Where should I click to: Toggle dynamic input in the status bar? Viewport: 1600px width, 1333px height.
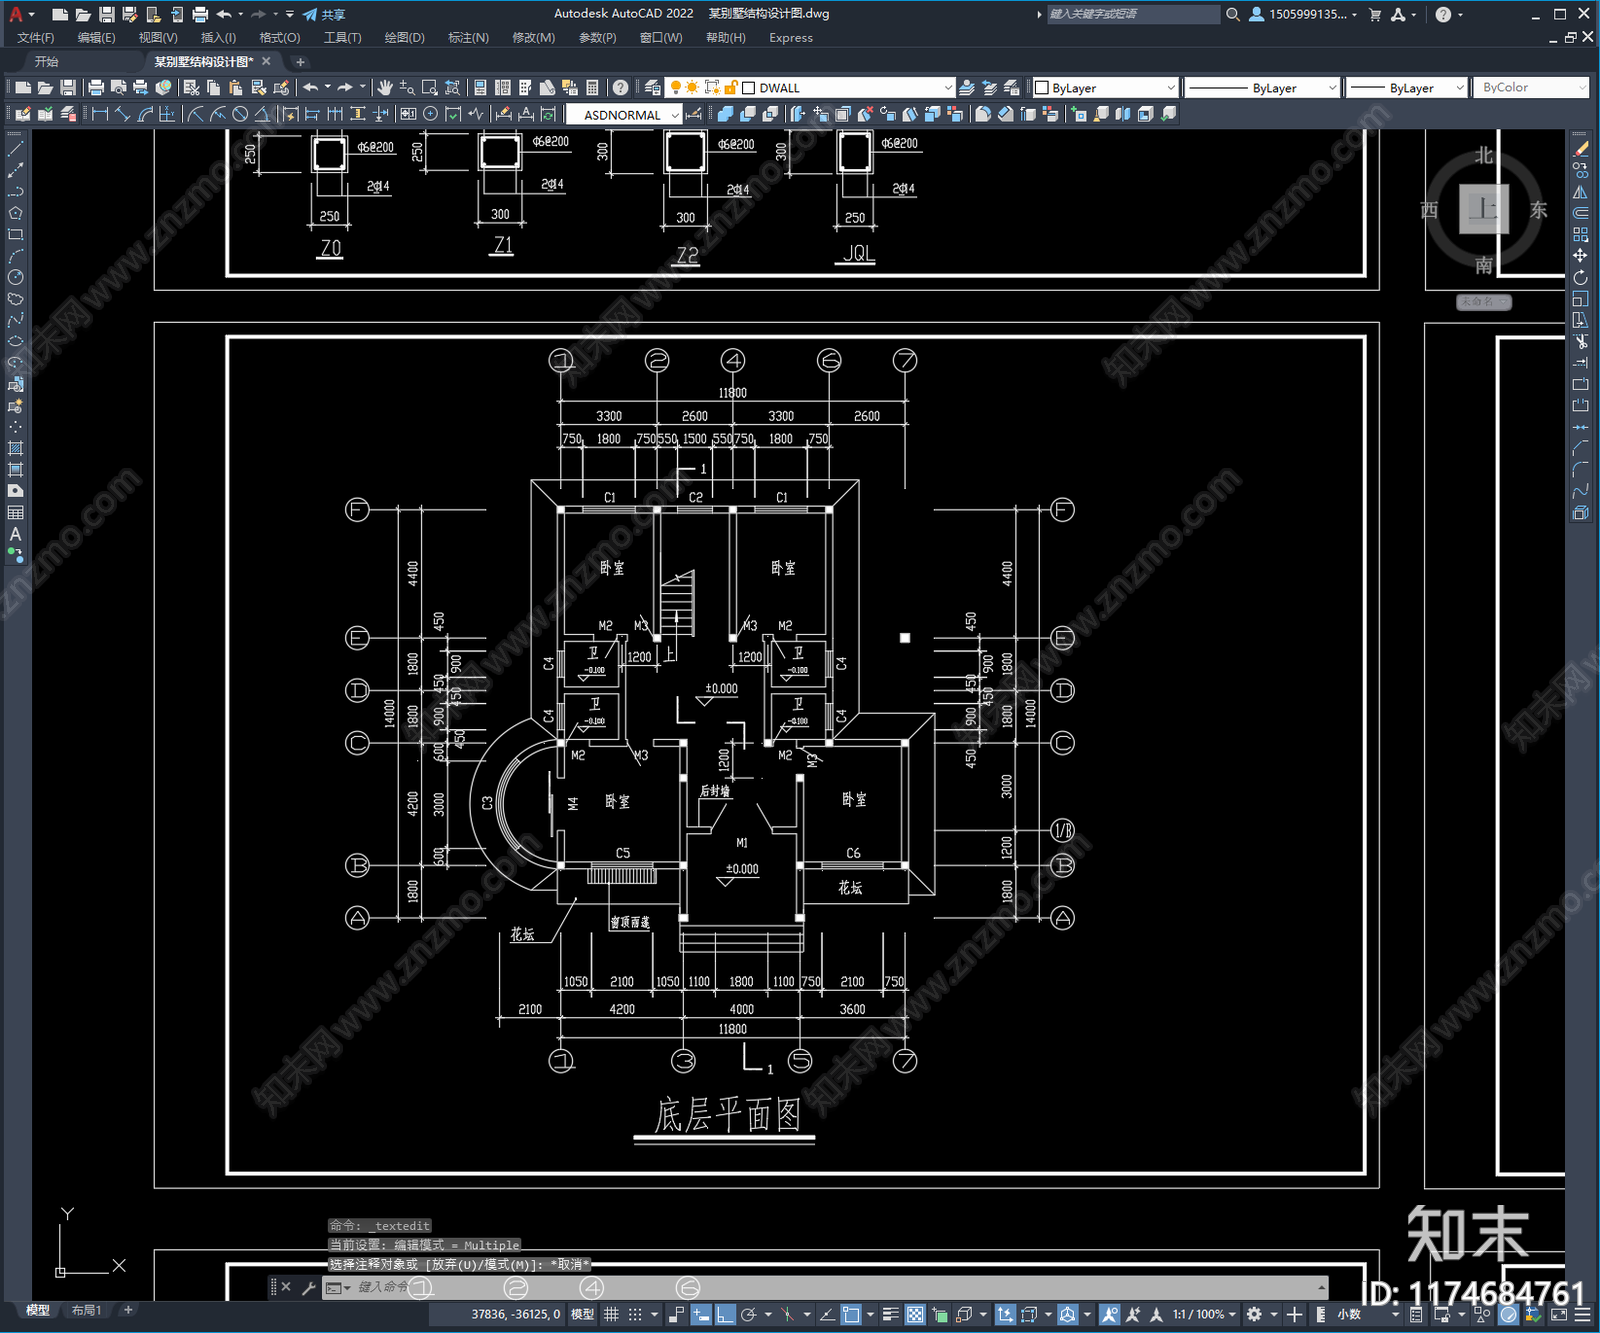pyautogui.click(x=701, y=1315)
